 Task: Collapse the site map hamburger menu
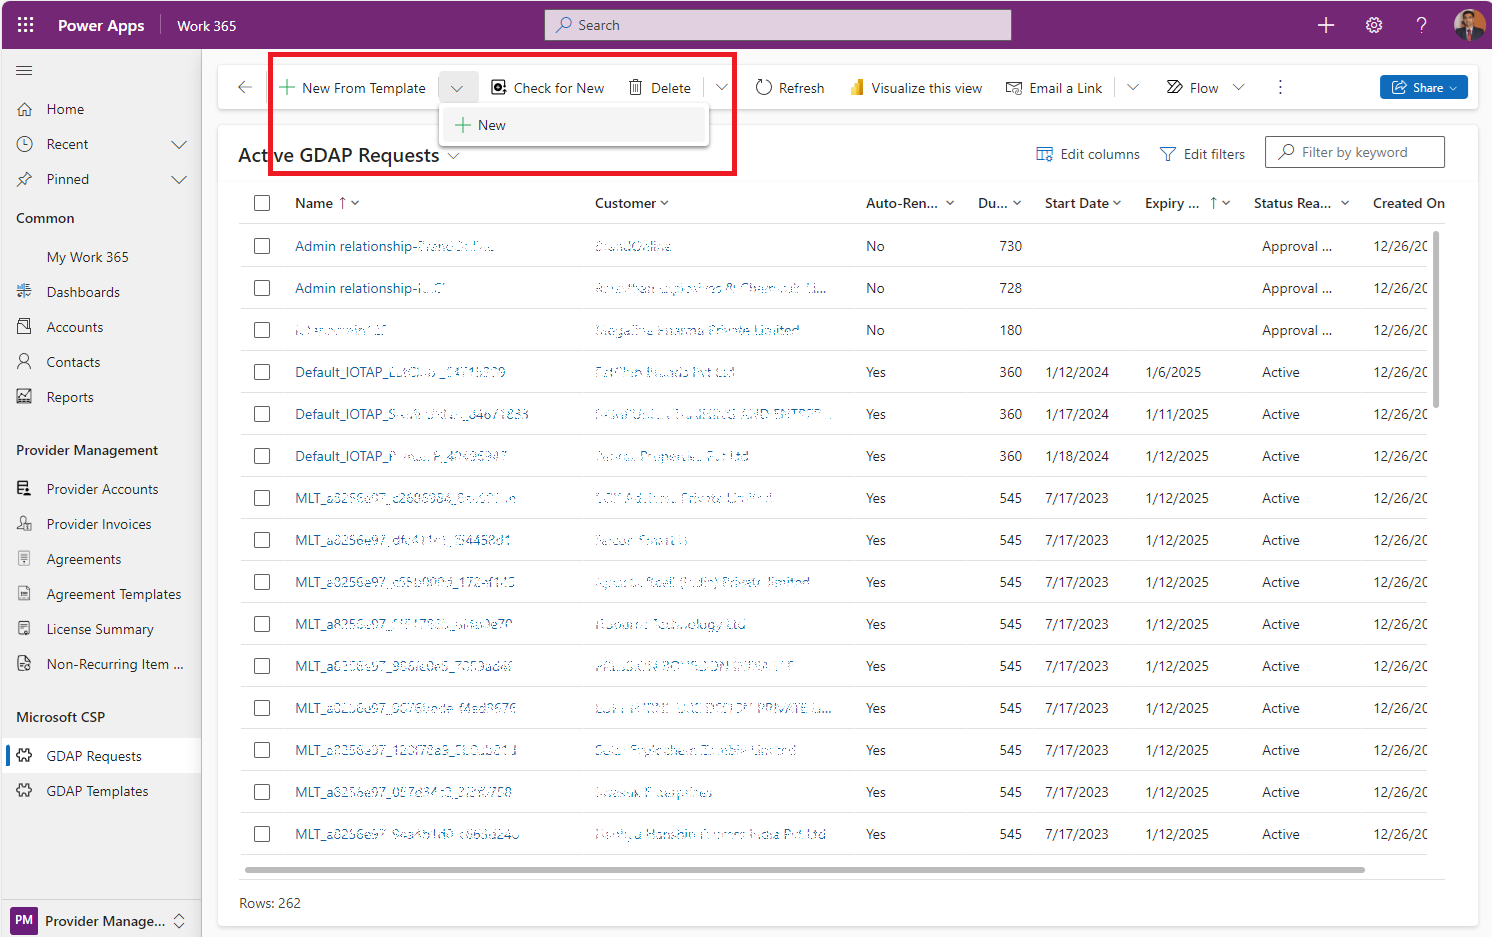pos(24,70)
